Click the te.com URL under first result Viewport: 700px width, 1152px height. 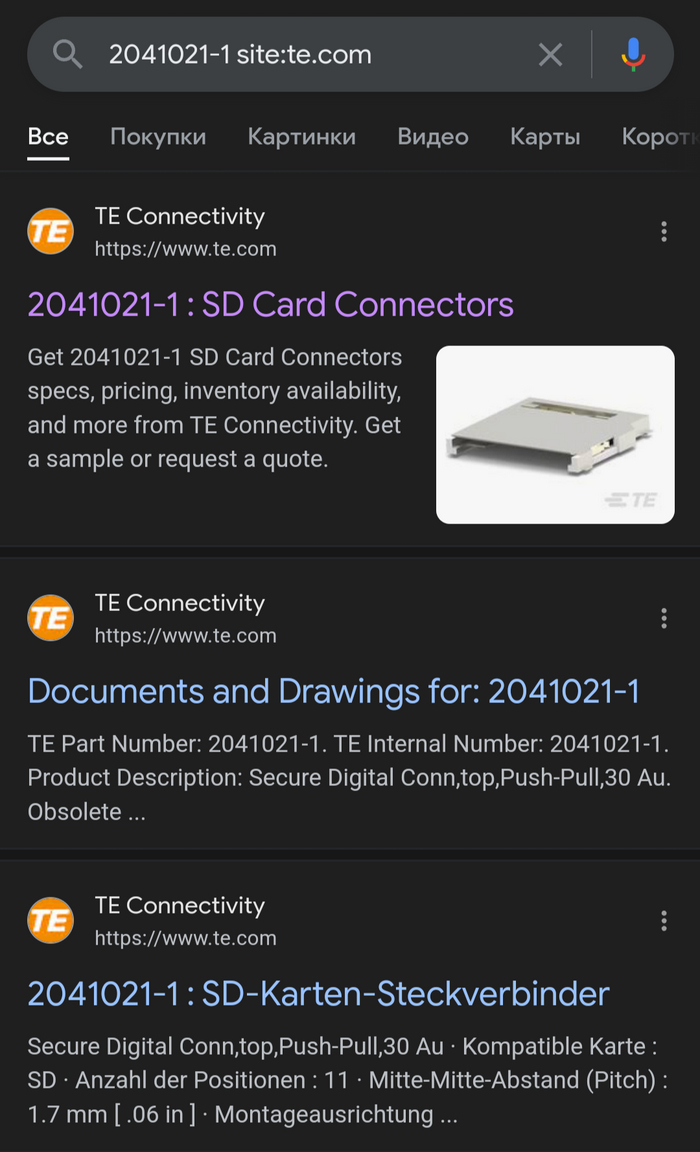coord(185,249)
